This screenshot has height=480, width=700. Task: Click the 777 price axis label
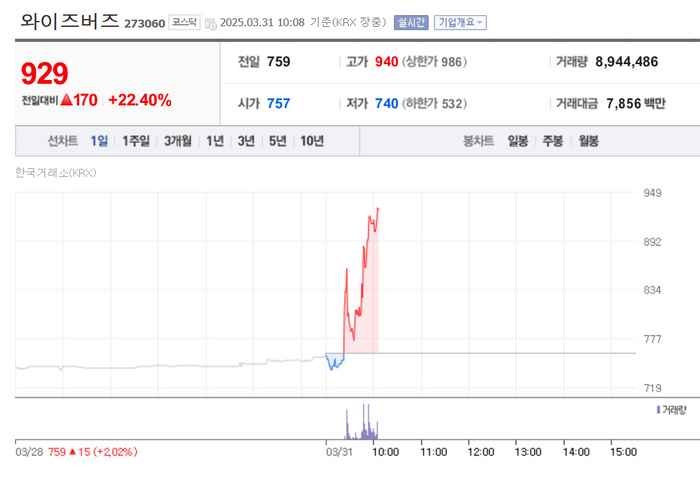[652, 339]
